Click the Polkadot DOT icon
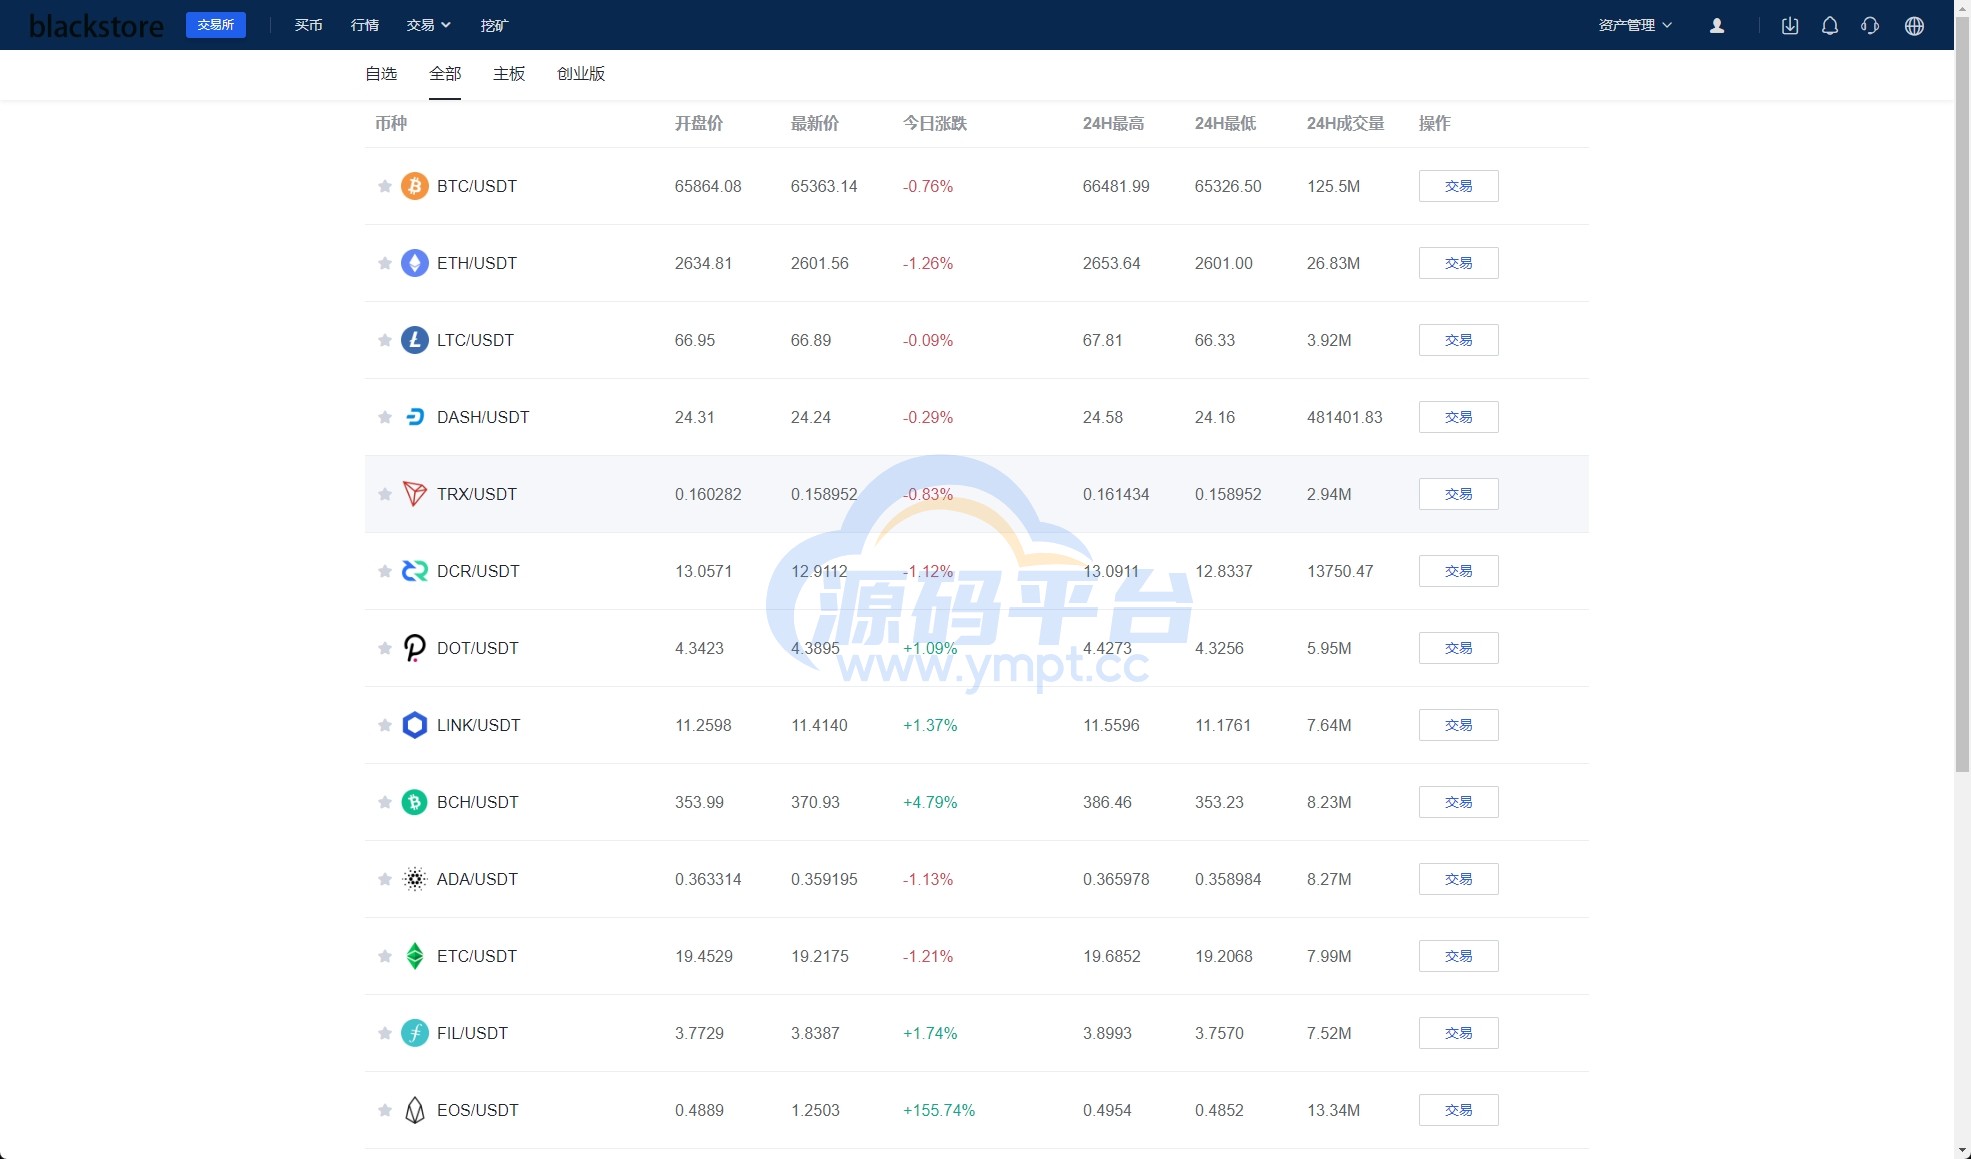The height and width of the screenshot is (1159, 1971). (x=415, y=648)
